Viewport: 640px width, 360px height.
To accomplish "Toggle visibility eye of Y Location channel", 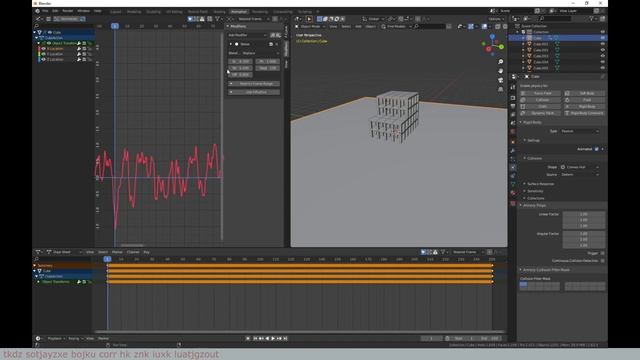I will coord(44,54).
